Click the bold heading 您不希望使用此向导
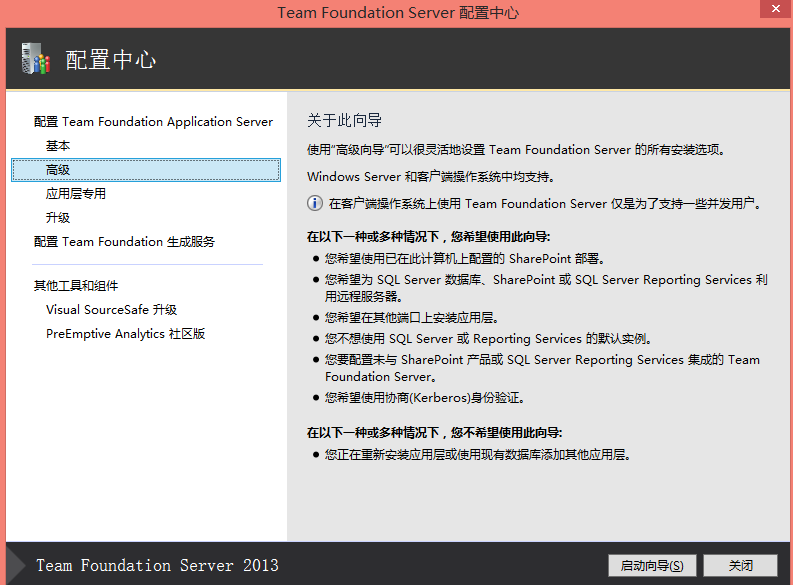793x585 pixels. (434, 433)
